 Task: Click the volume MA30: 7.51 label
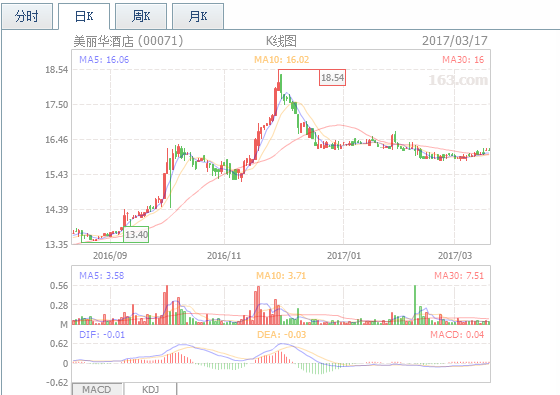click(x=459, y=276)
